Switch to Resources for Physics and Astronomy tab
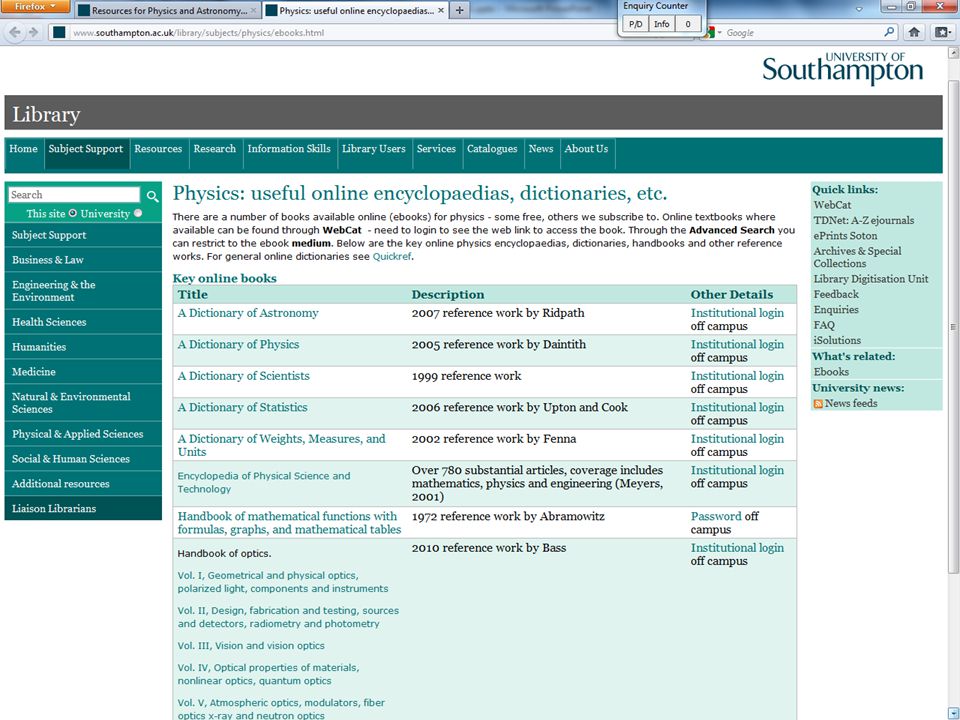Viewport: 960px width, 720px height. [167, 10]
